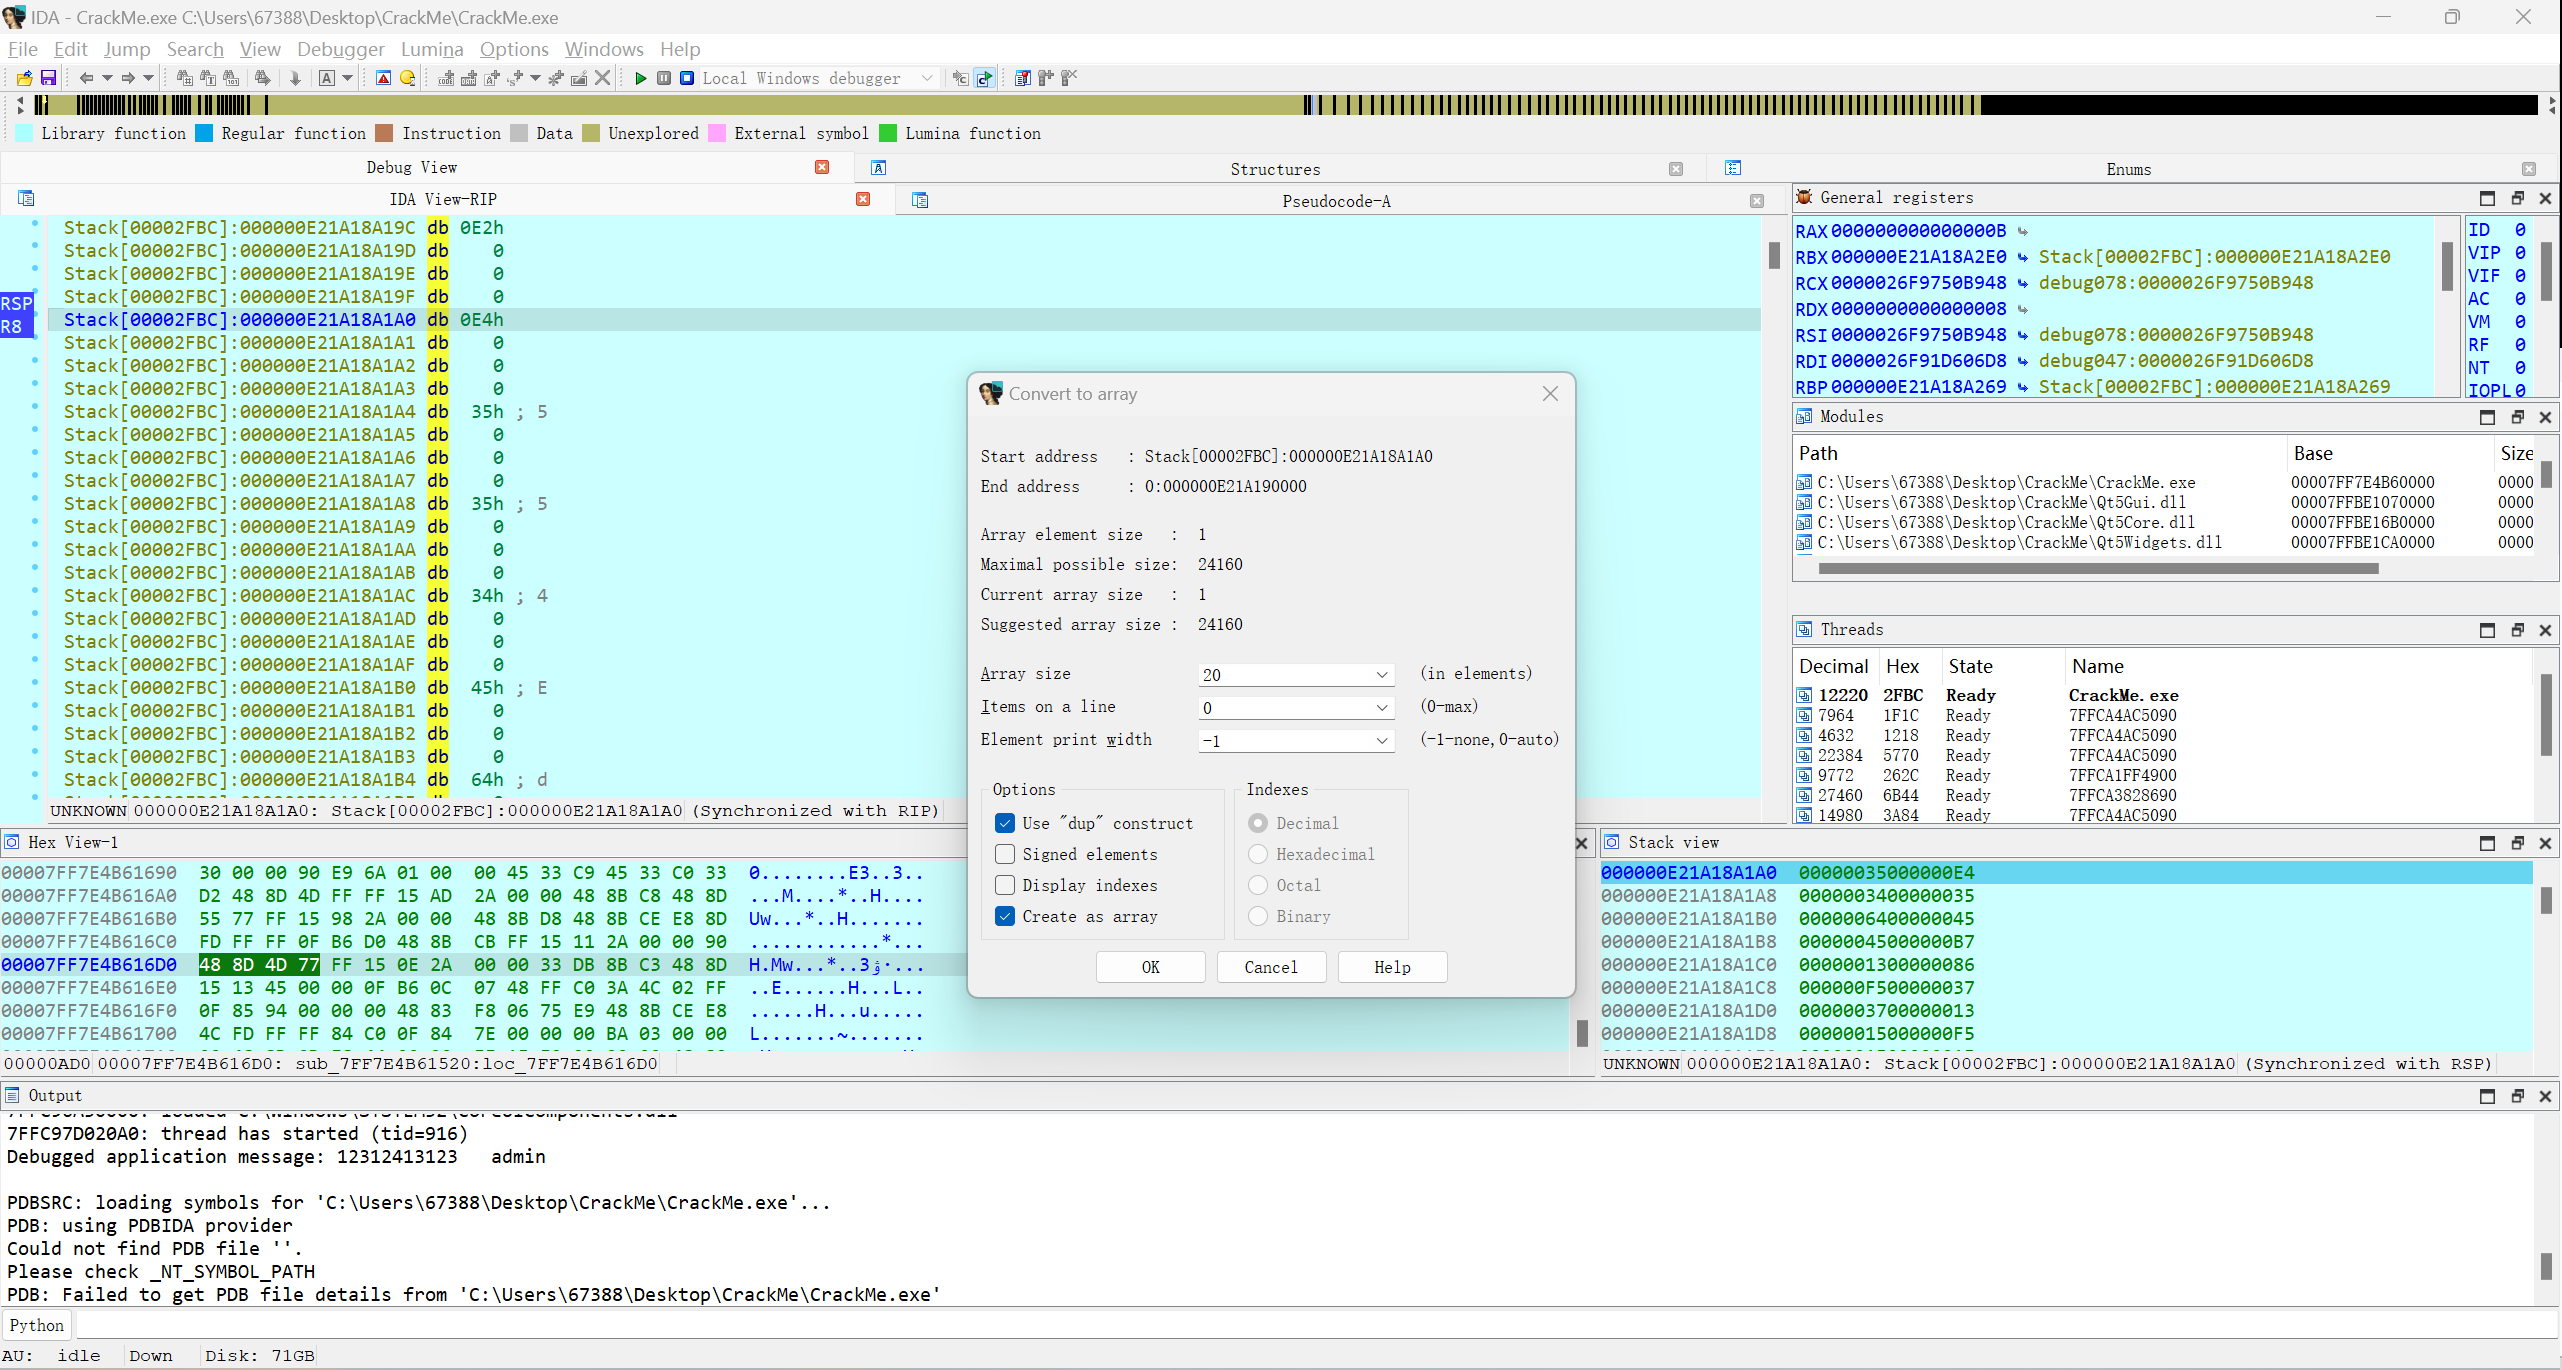The image size is (2562, 1370).
Task: Click Cancel in Convert to array
Action: (1271, 967)
